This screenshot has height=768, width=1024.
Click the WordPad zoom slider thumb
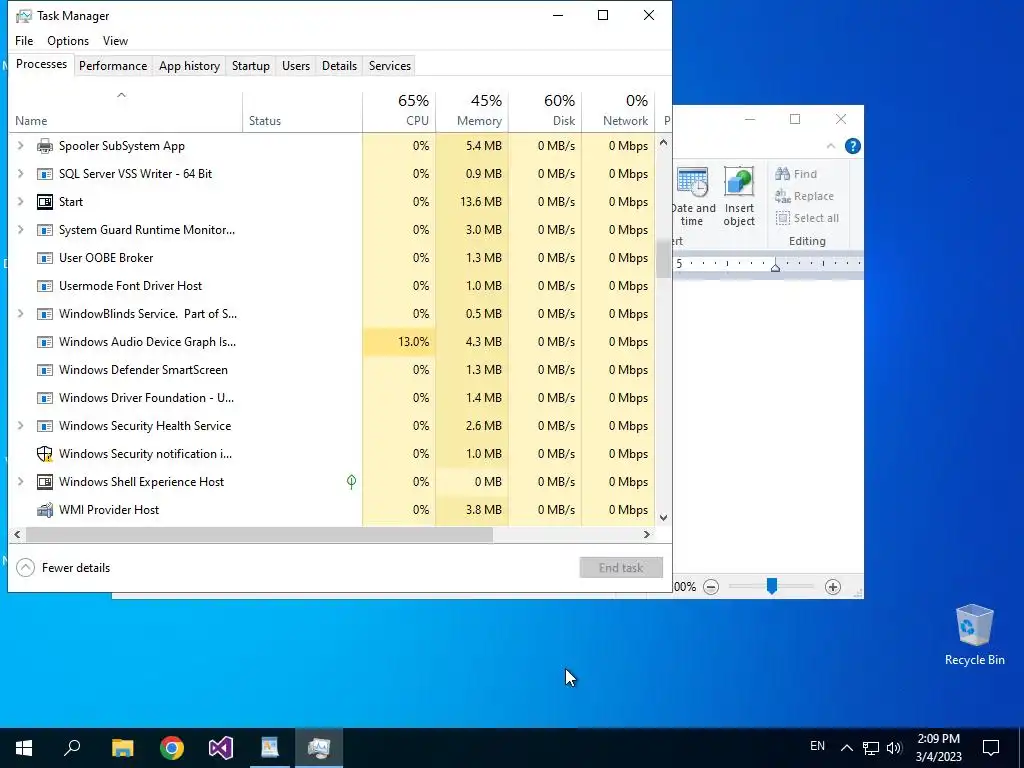point(772,586)
